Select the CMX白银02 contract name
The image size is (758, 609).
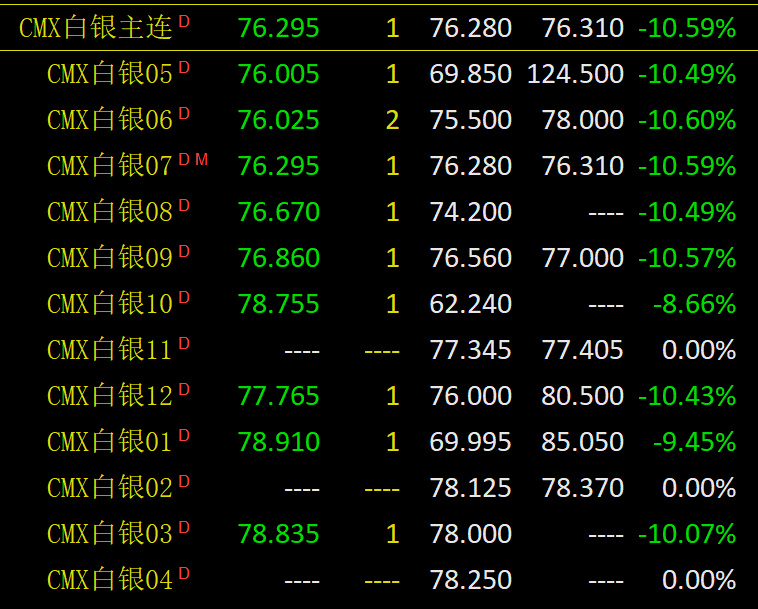(110, 488)
